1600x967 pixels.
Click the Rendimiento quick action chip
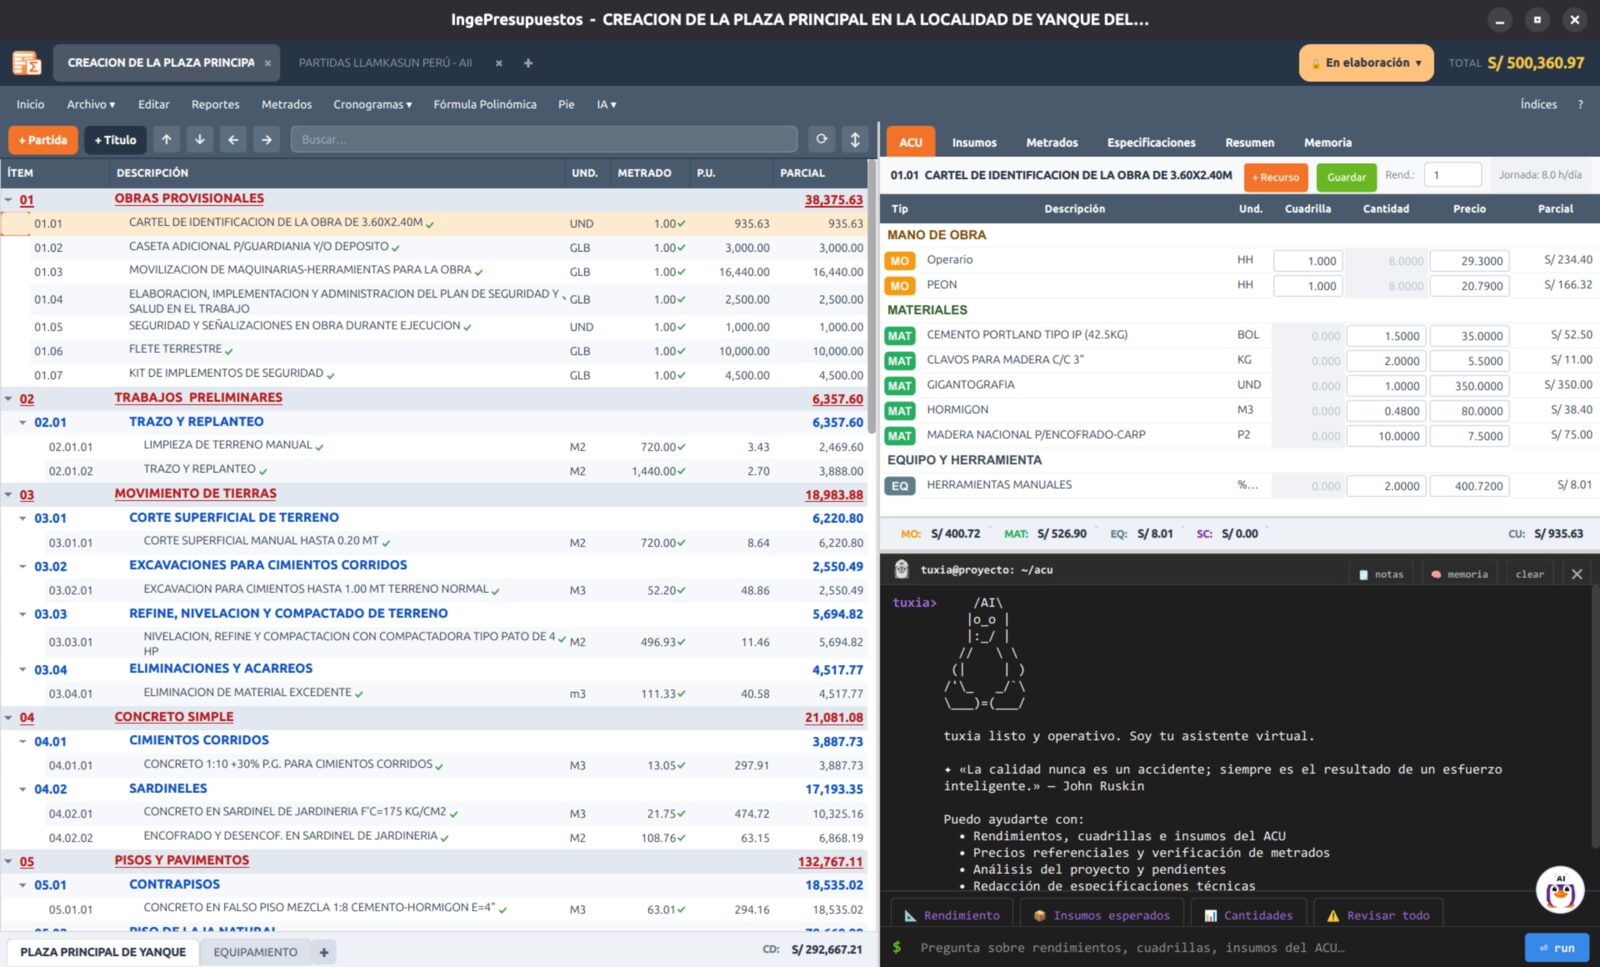952,915
